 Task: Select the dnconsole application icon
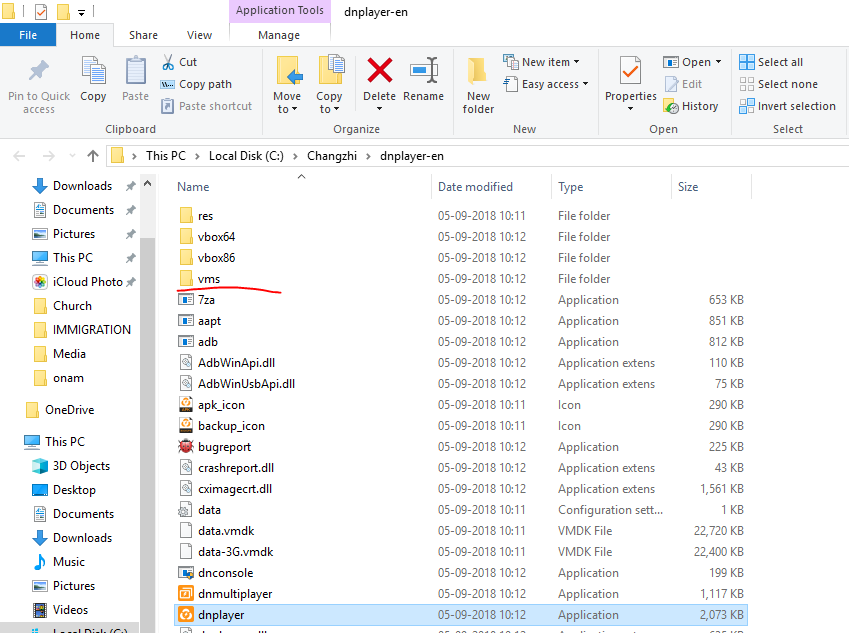pos(186,573)
